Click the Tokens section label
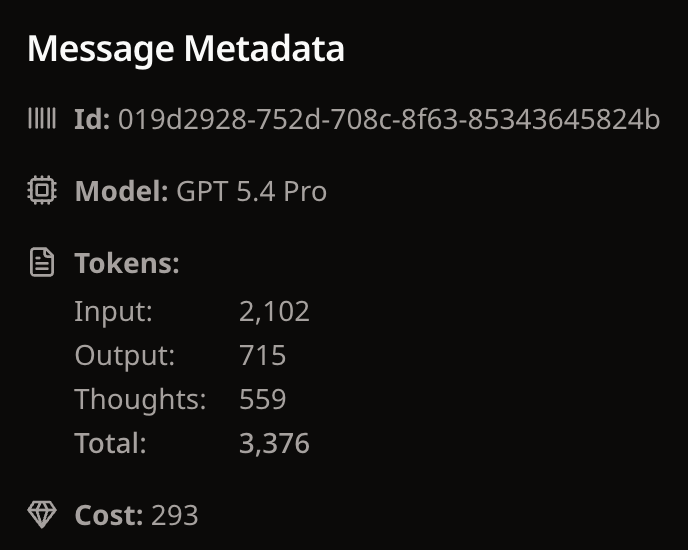Image resolution: width=688 pixels, height=550 pixels. click(127, 264)
